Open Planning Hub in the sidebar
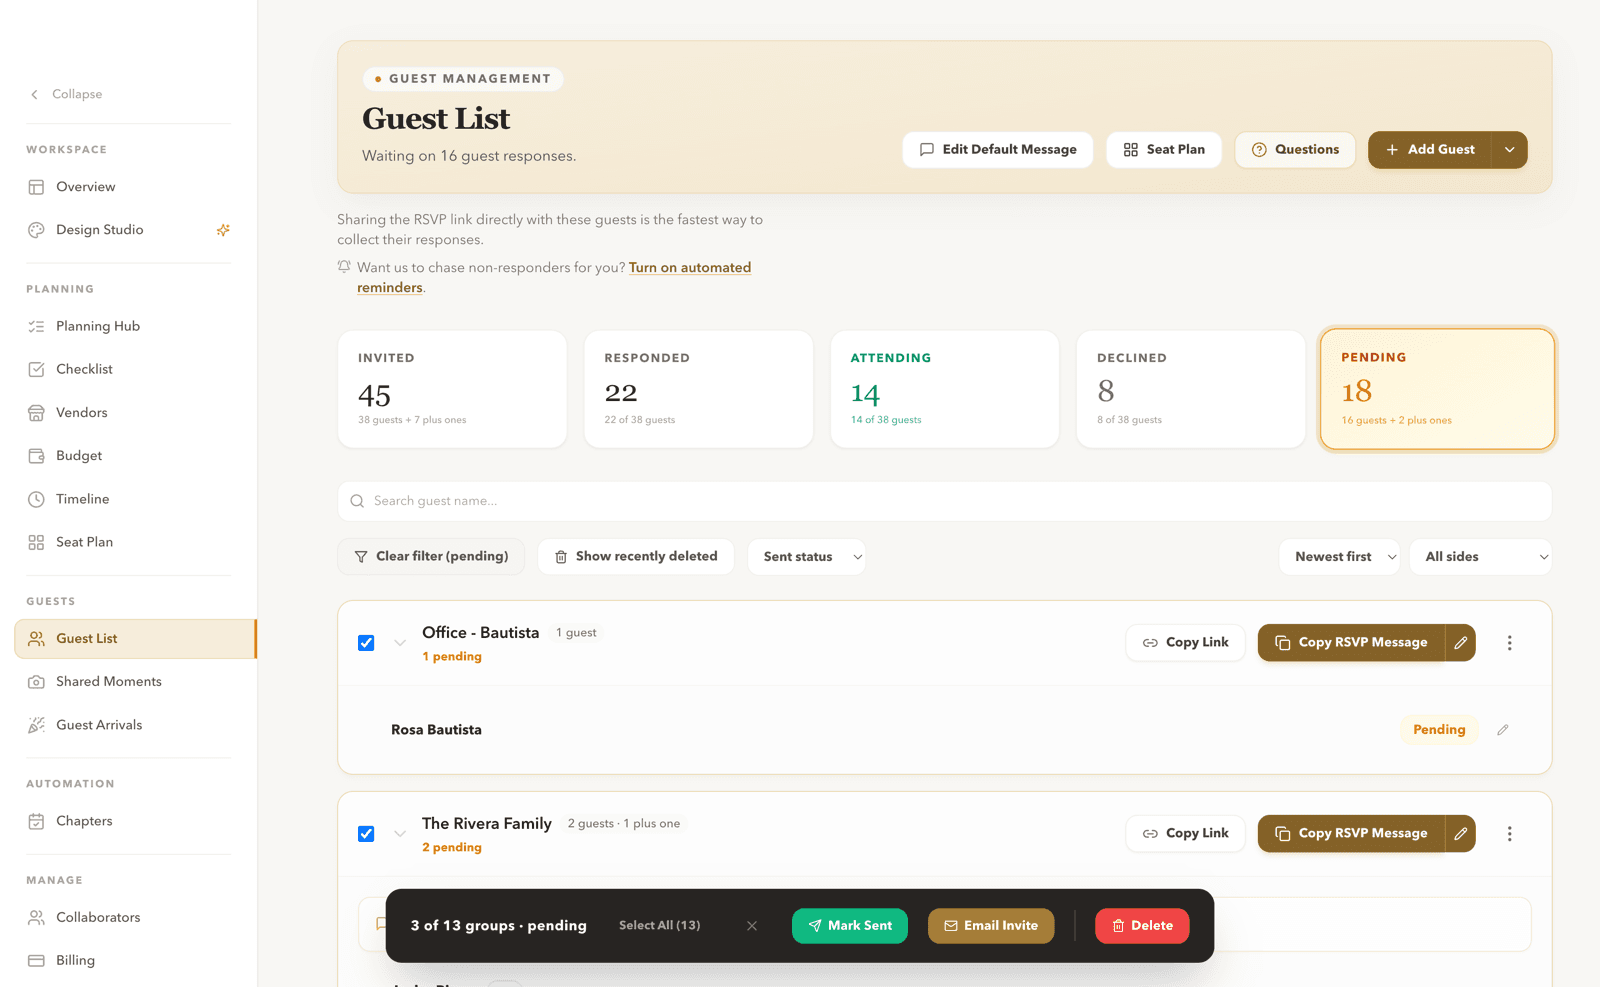 point(129,326)
